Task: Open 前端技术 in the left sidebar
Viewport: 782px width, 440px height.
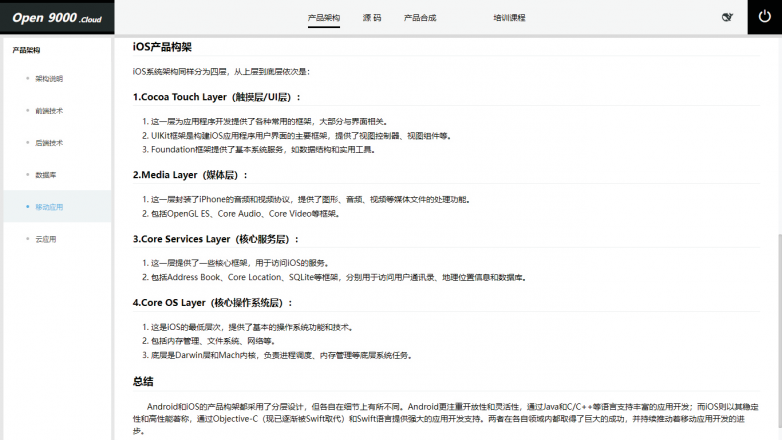Action: pos(49,110)
